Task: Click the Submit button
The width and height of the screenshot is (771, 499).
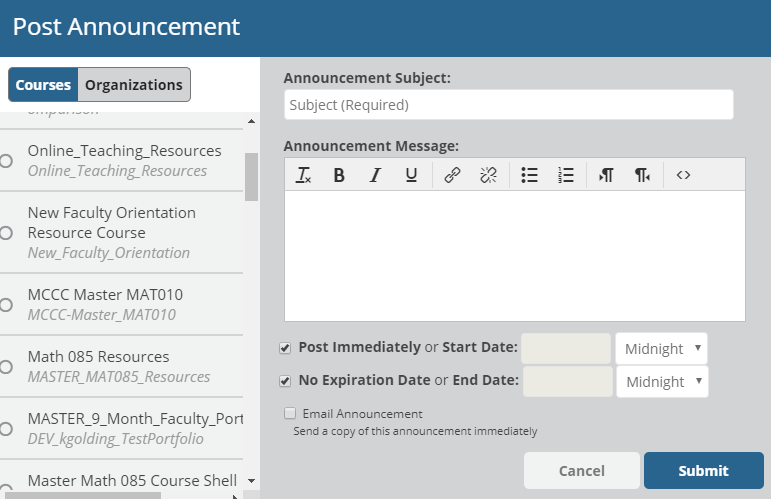Action: [x=703, y=470]
